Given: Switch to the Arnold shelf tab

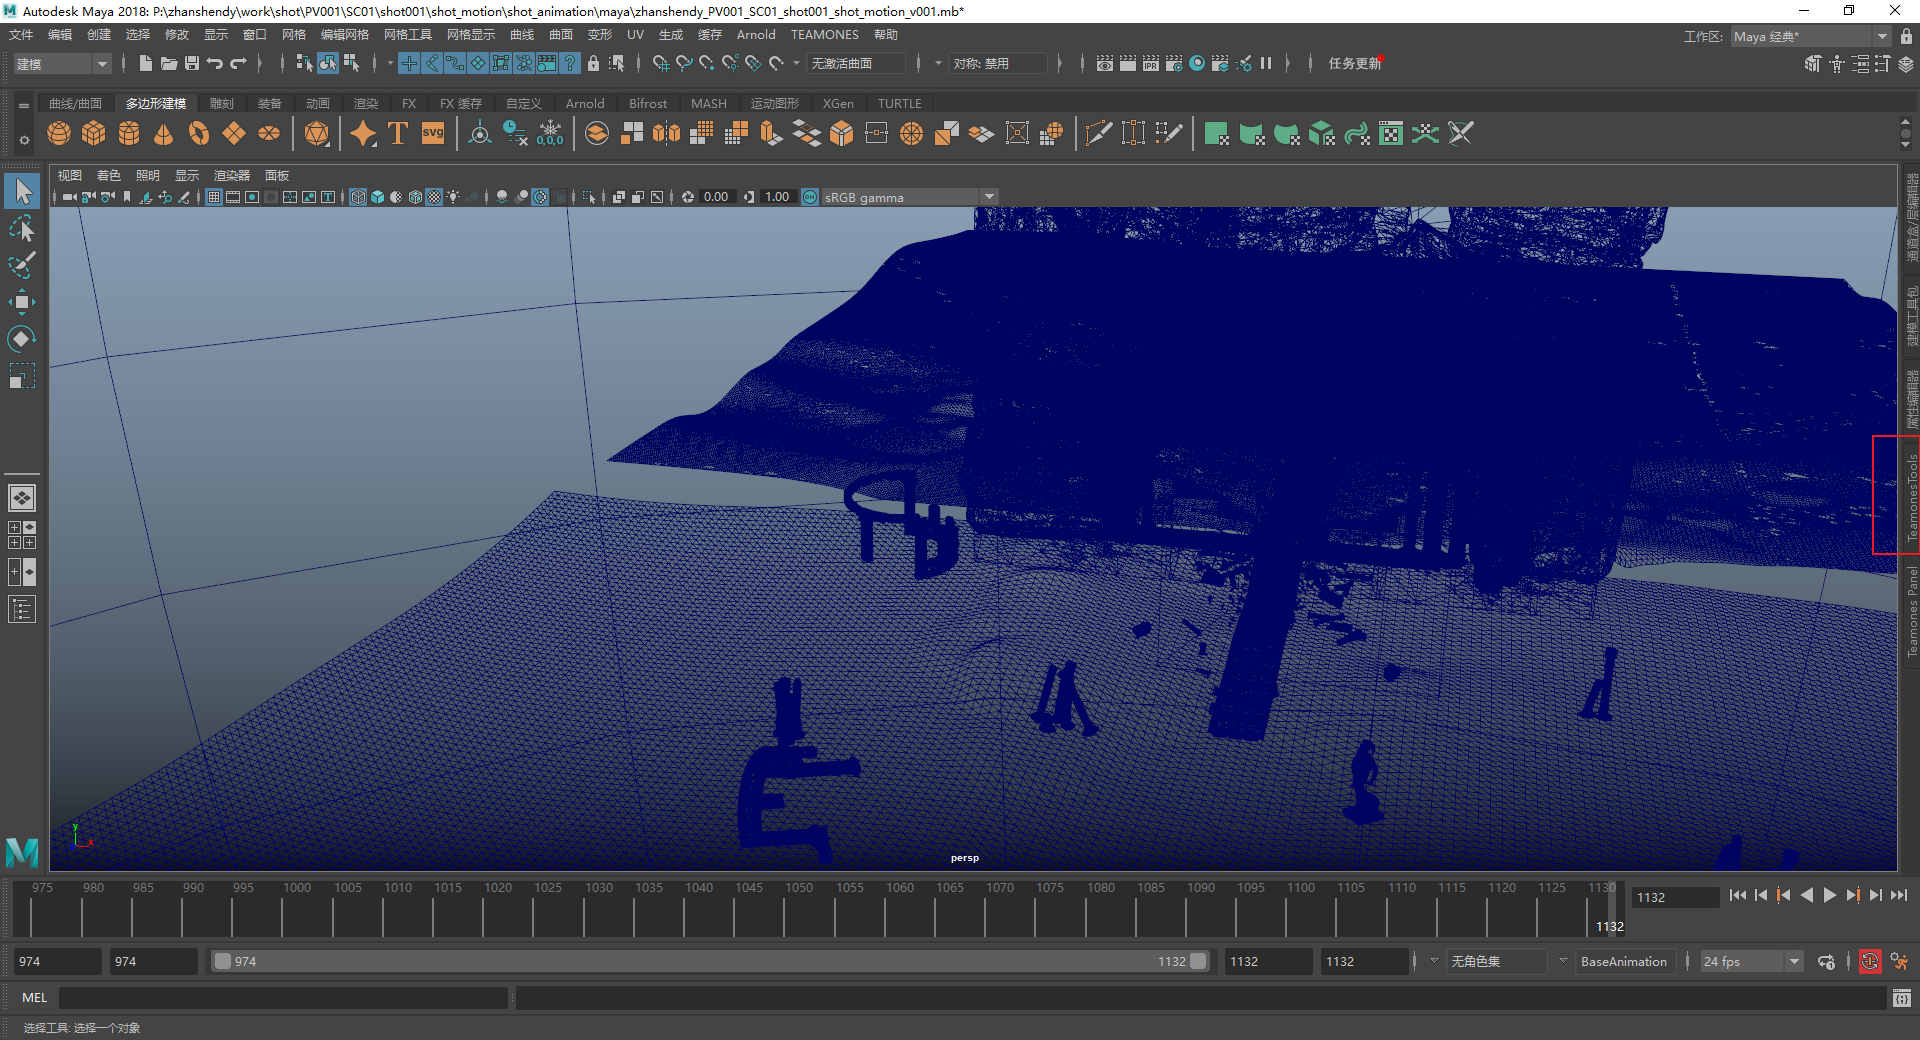Looking at the screenshot, I should [584, 104].
